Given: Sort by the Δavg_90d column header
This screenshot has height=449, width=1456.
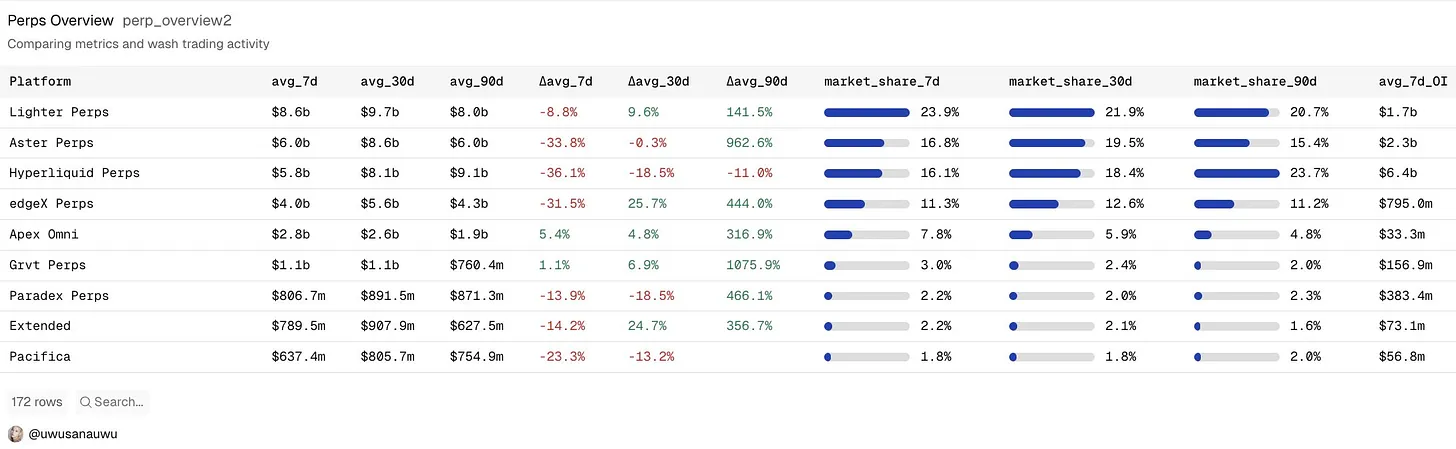Looking at the screenshot, I should tap(757, 81).
